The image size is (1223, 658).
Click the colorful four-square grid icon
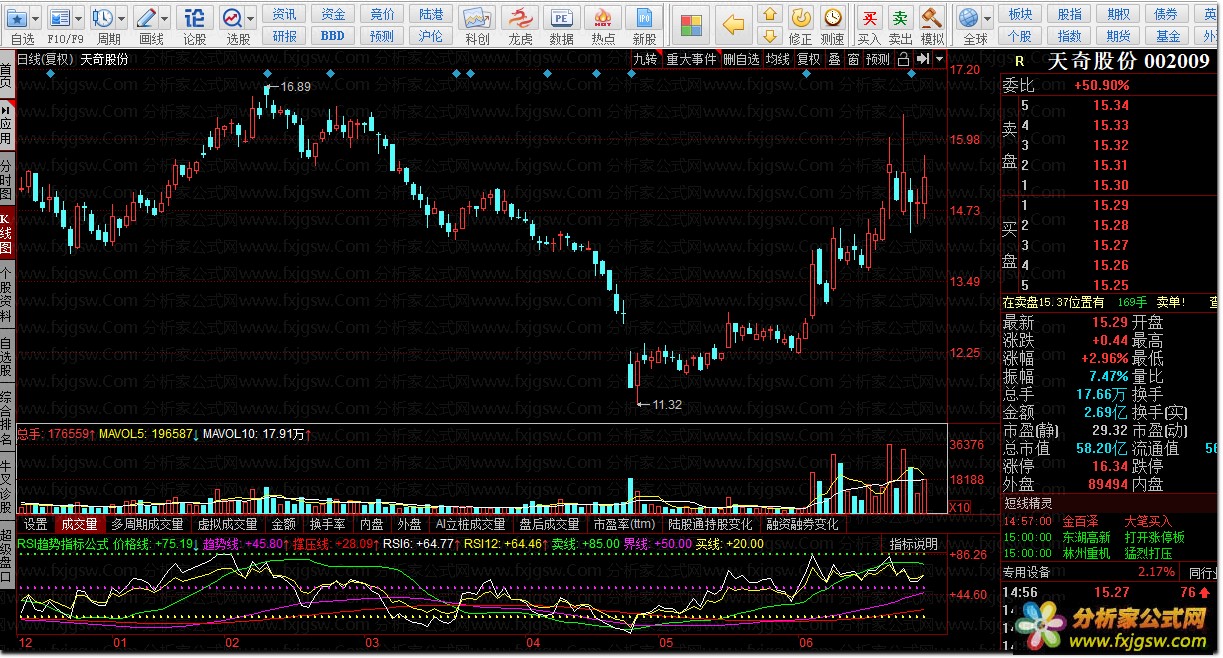[691, 25]
